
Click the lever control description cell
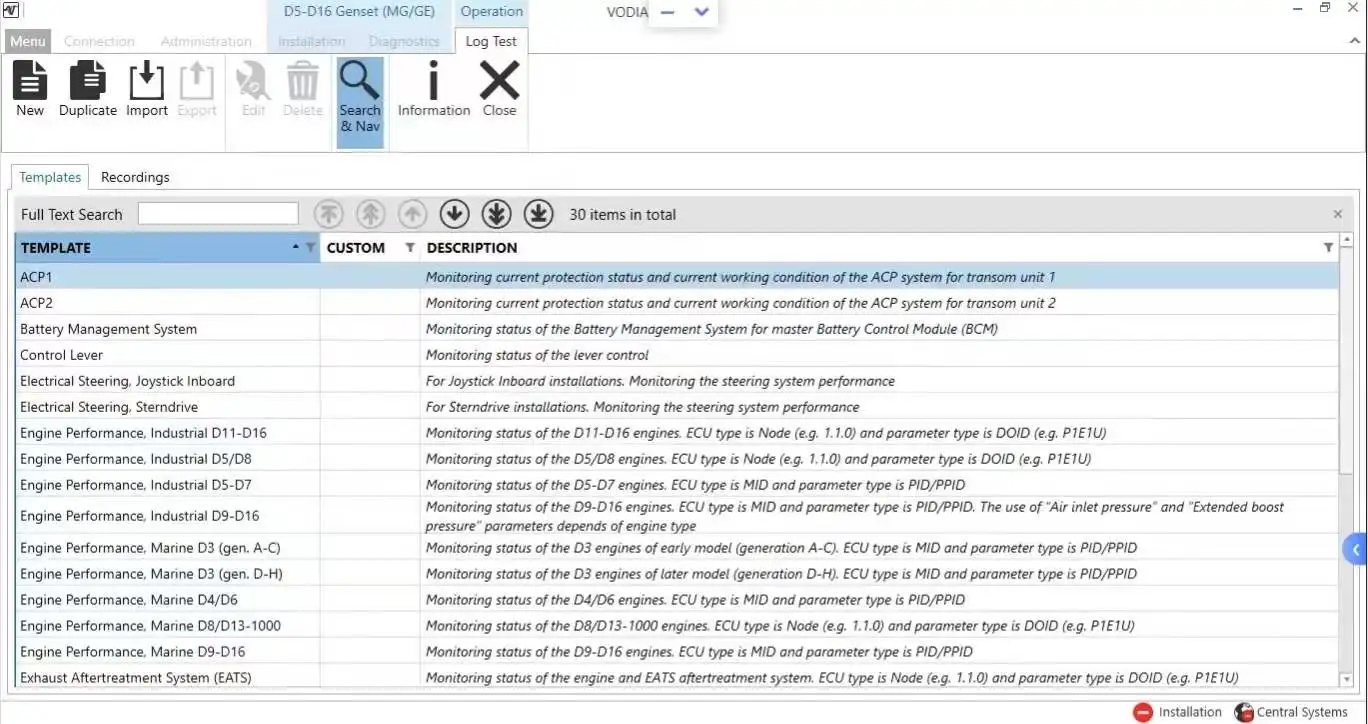[879, 355]
